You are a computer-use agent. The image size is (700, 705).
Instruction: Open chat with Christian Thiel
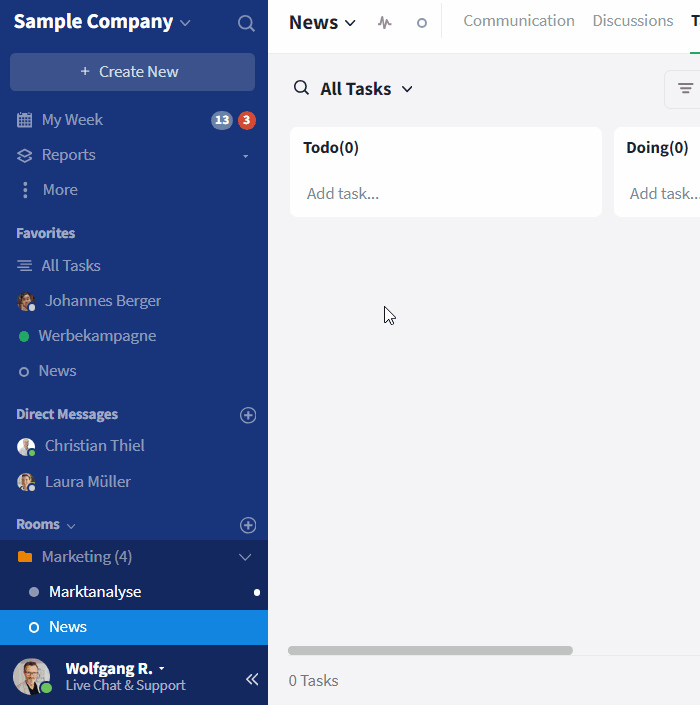point(94,446)
